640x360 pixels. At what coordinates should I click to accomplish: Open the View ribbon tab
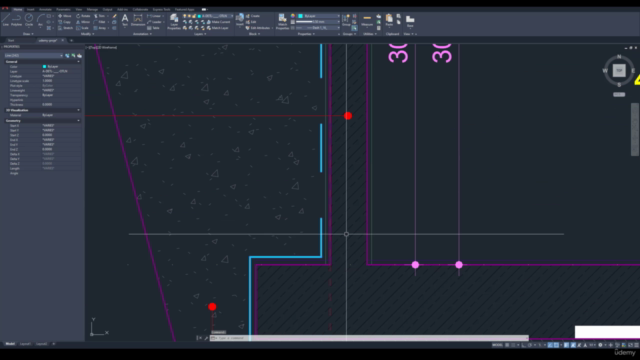point(79,9)
